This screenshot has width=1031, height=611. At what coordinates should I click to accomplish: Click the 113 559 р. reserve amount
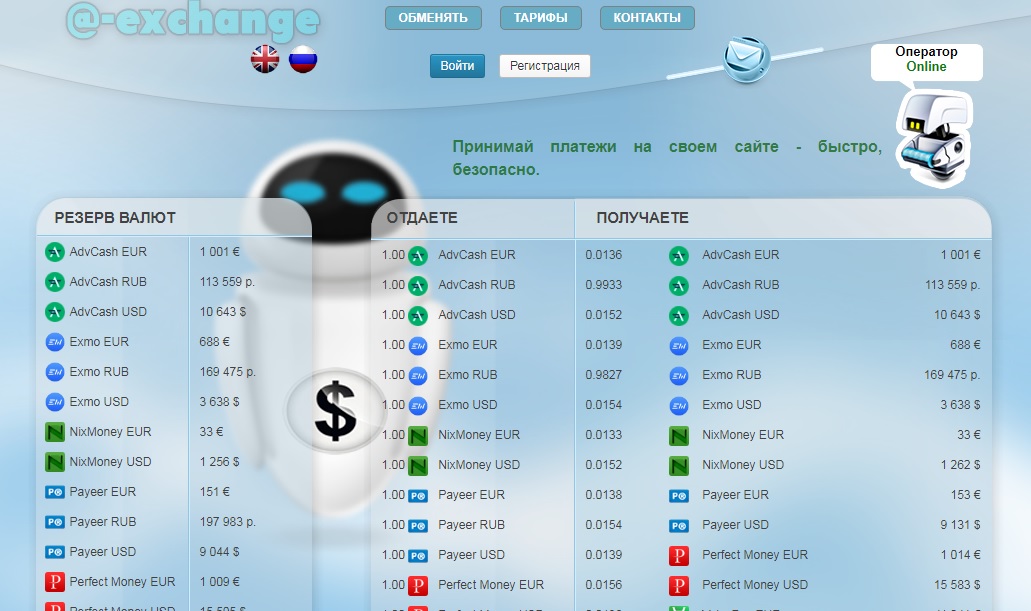(x=227, y=282)
